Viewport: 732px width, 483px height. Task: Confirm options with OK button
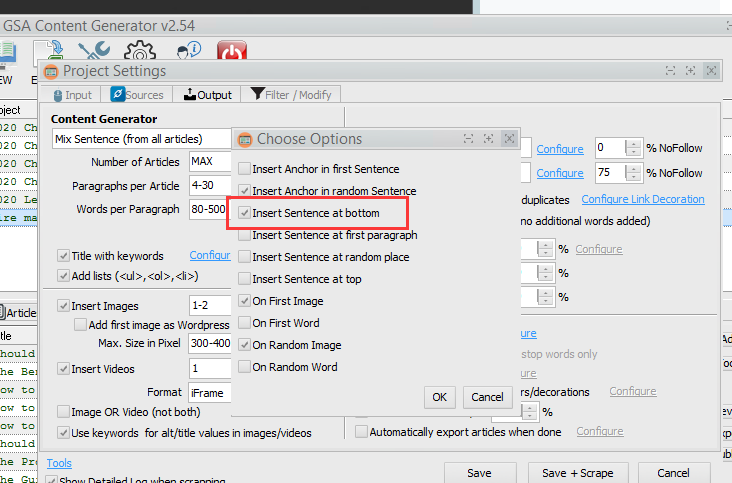(440, 397)
